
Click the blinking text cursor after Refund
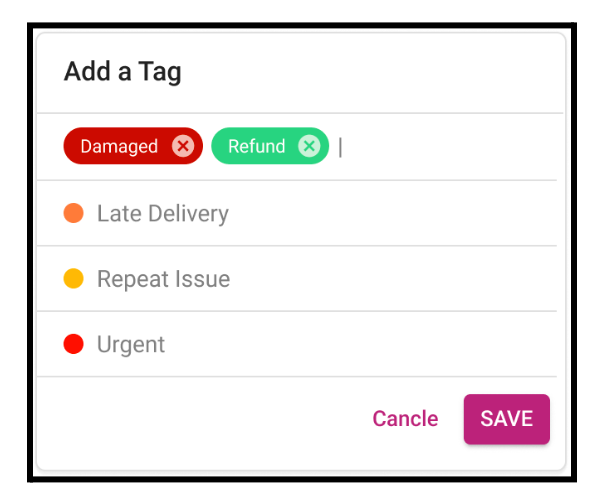[x=340, y=147]
